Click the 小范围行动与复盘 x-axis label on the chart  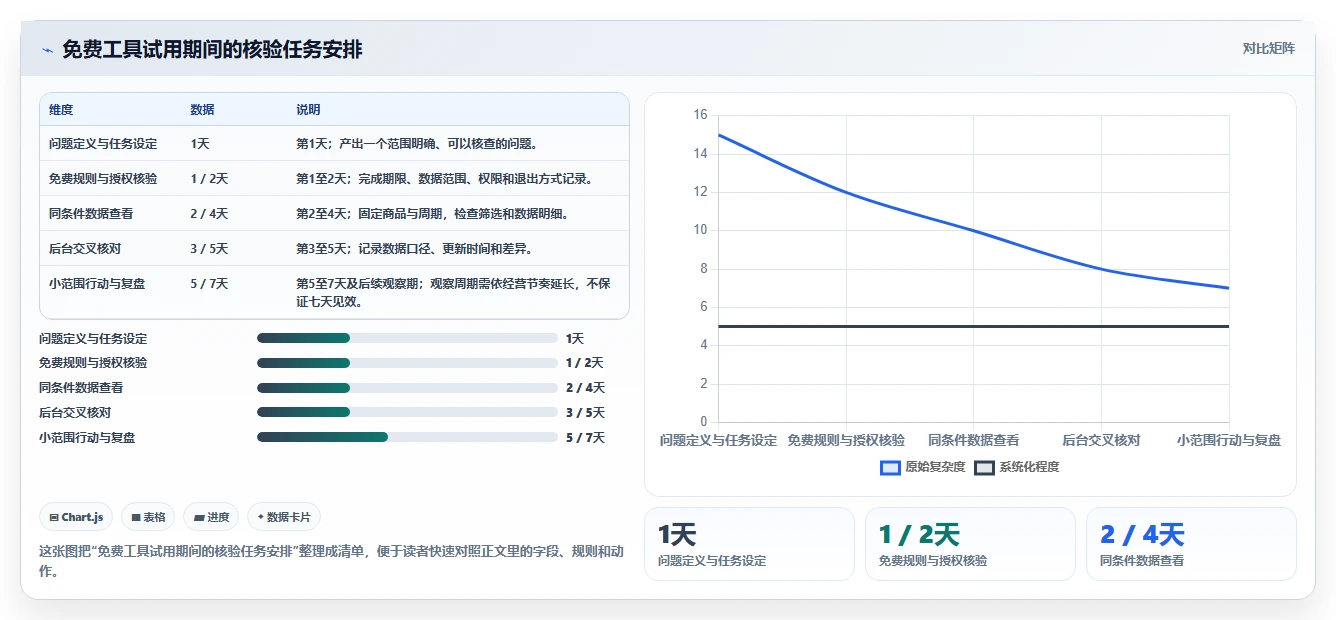(x=1229, y=440)
